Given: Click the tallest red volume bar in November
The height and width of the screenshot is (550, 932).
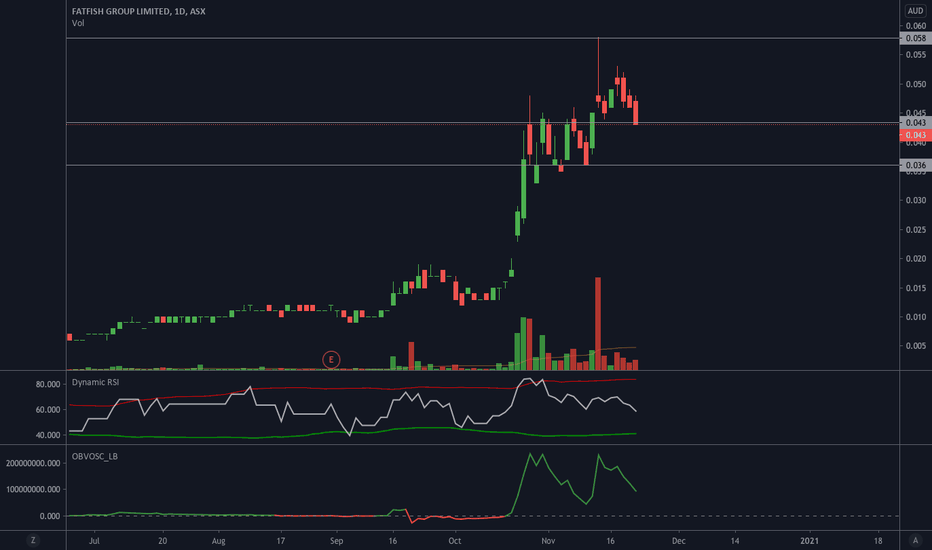Looking at the screenshot, I should pos(598,323).
